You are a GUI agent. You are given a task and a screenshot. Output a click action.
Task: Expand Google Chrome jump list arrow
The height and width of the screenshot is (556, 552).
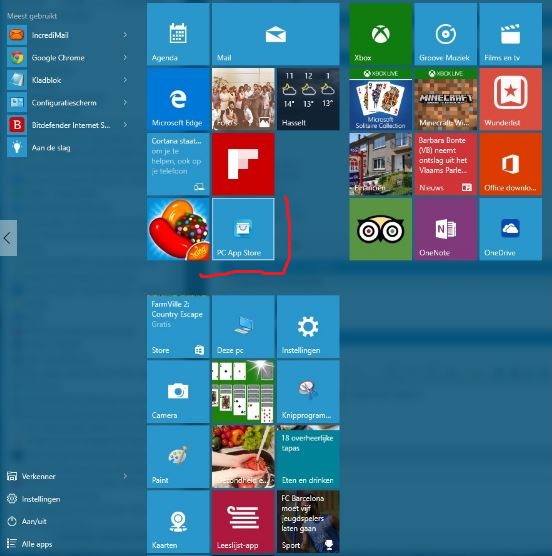tap(125, 57)
